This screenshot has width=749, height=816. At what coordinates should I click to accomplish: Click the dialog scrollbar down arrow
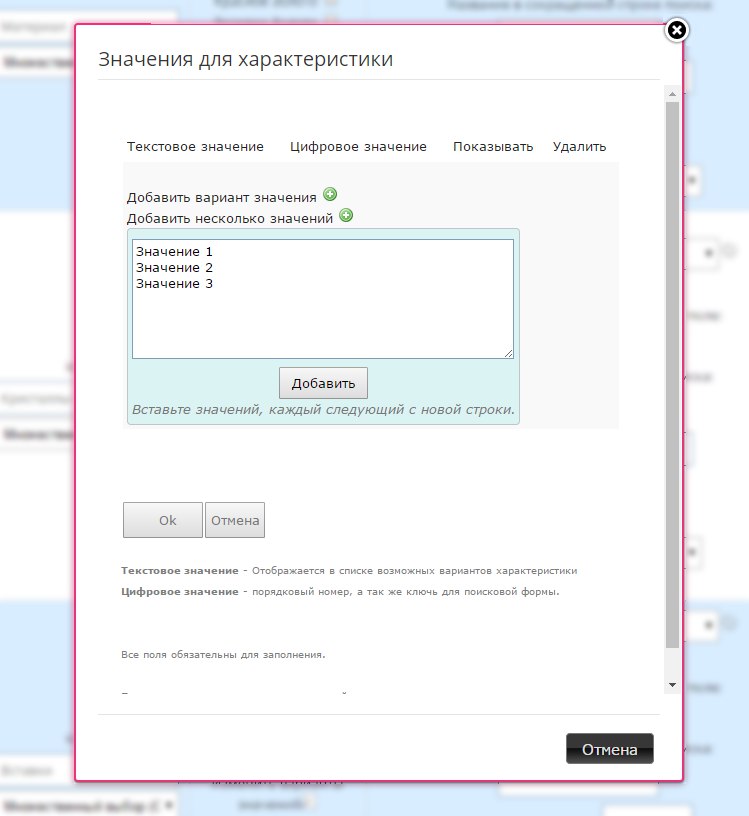click(x=672, y=685)
